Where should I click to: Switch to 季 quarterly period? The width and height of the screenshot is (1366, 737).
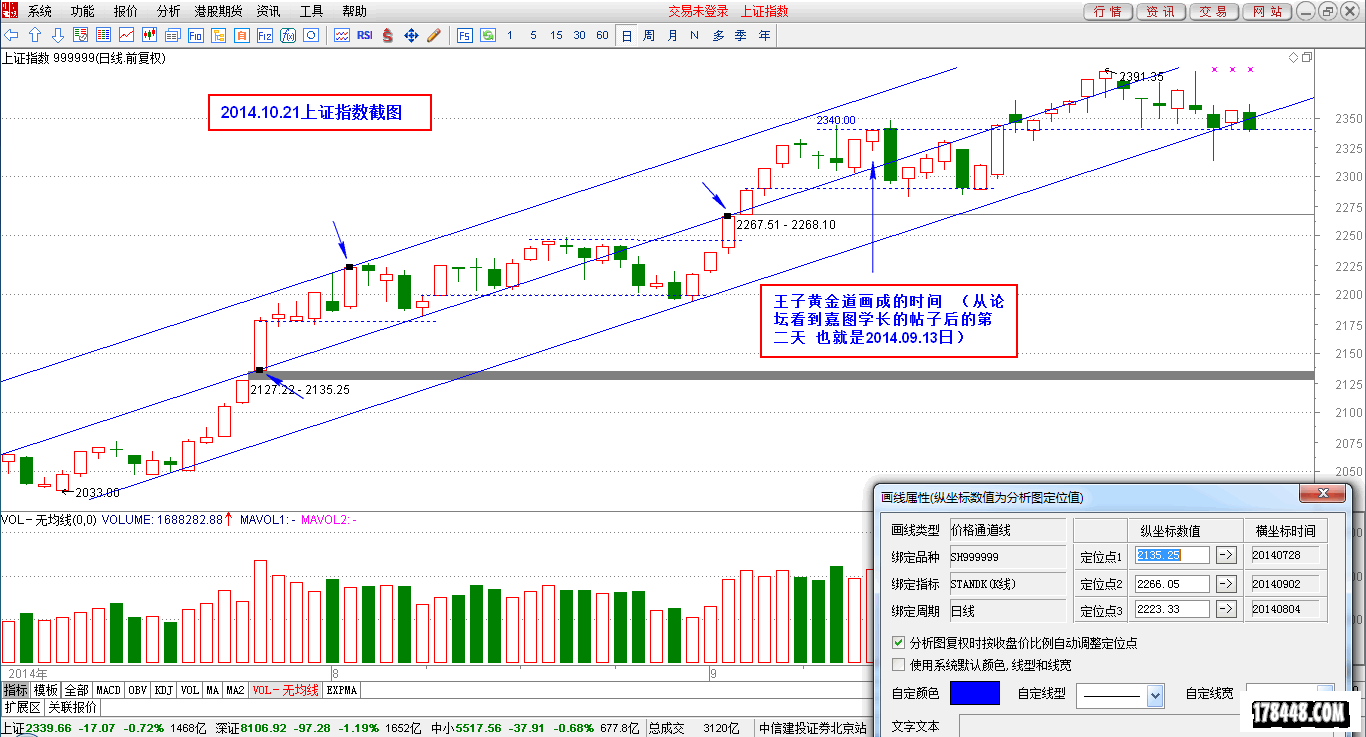[741, 35]
